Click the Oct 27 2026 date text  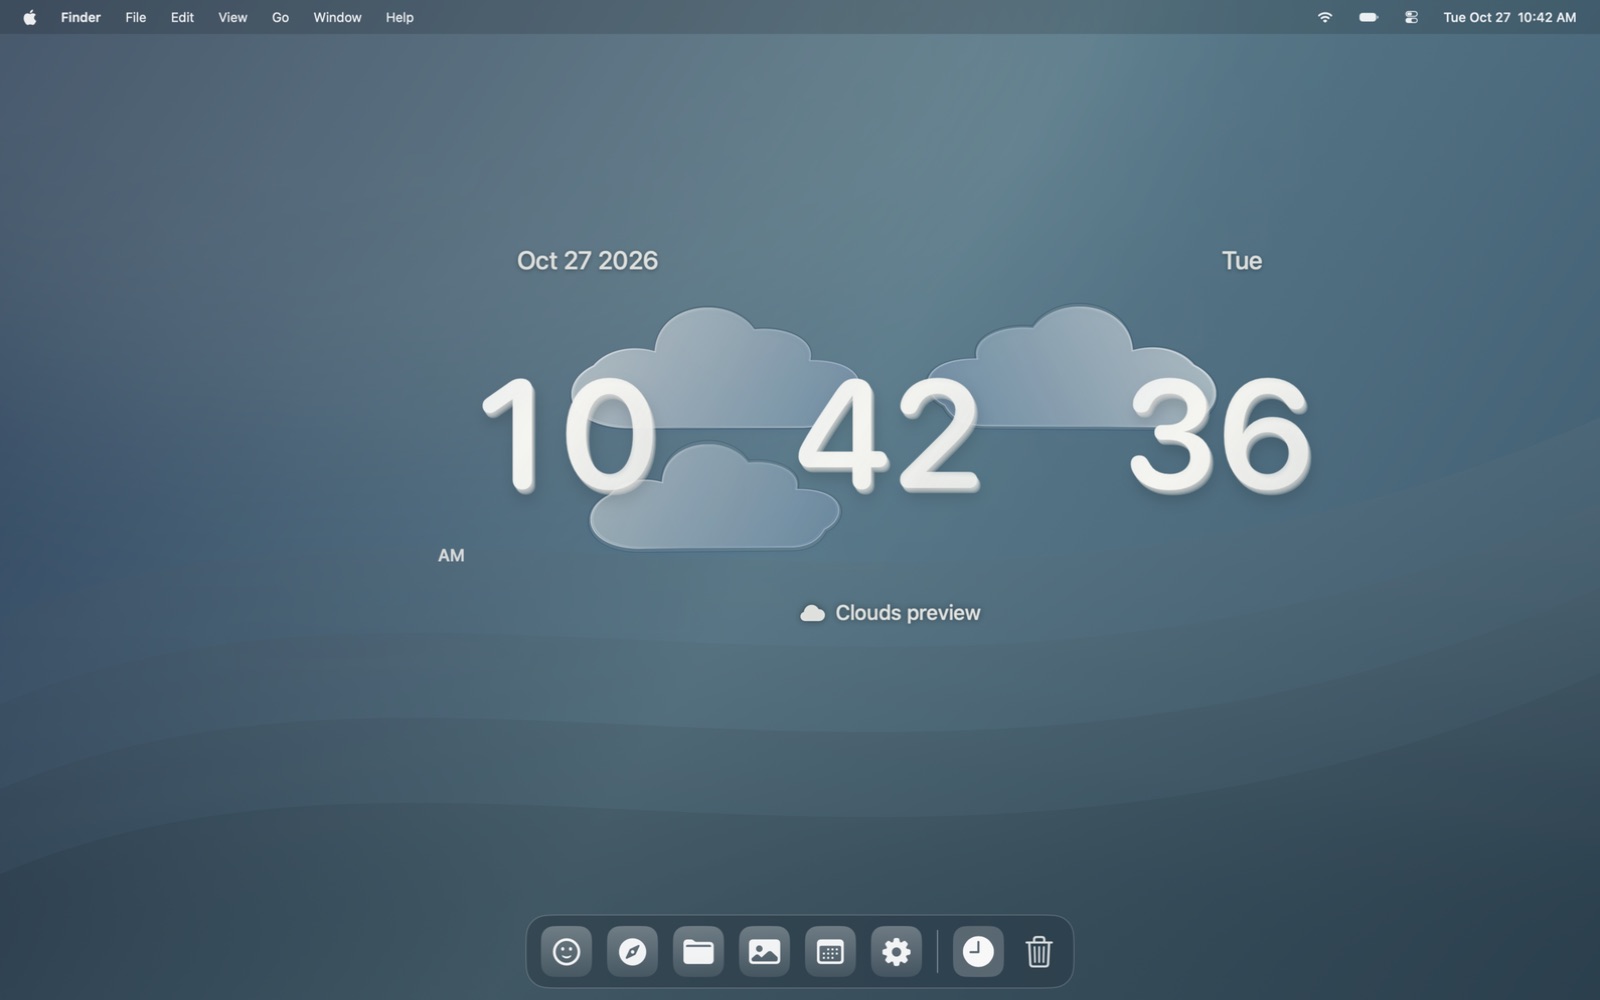[x=587, y=261]
